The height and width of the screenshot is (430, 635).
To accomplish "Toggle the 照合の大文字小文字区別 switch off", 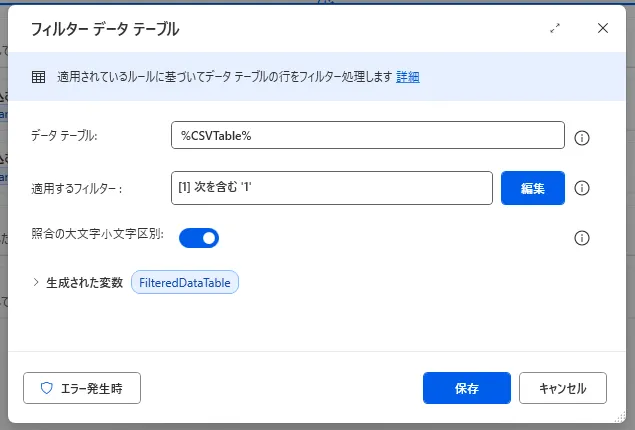I will 199,238.
